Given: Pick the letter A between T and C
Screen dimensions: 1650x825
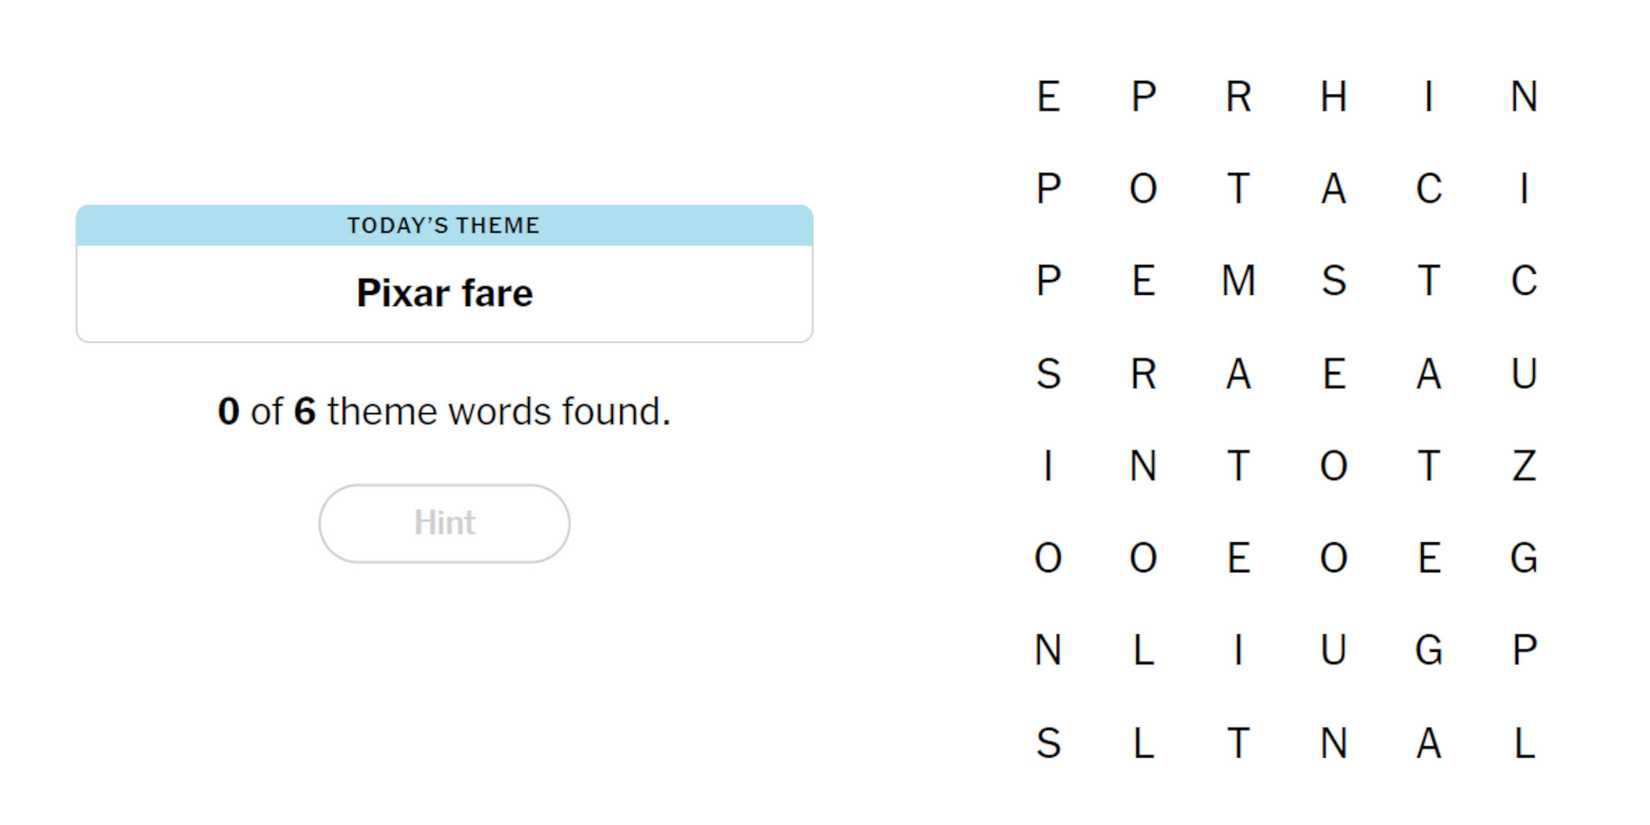Looking at the screenshot, I should click(x=1333, y=189).
